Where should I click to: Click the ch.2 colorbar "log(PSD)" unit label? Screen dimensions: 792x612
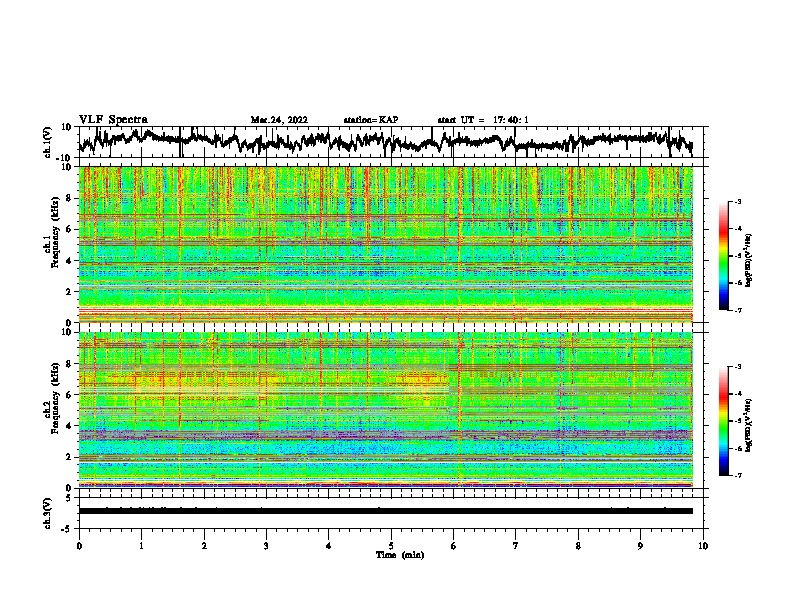click(748, 424)
